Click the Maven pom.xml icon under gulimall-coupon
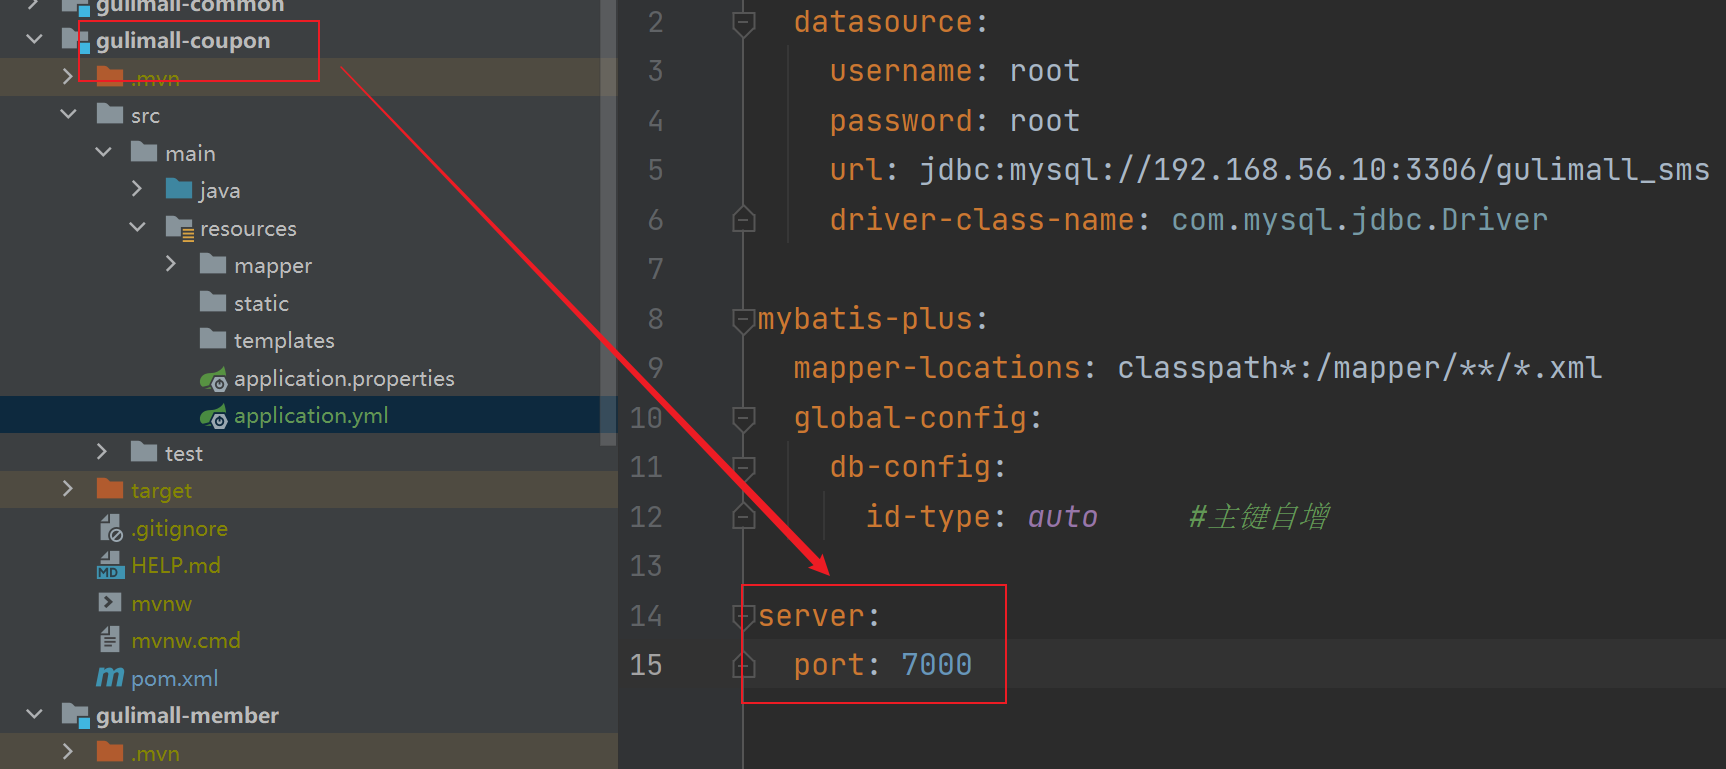 pos(110,678)
